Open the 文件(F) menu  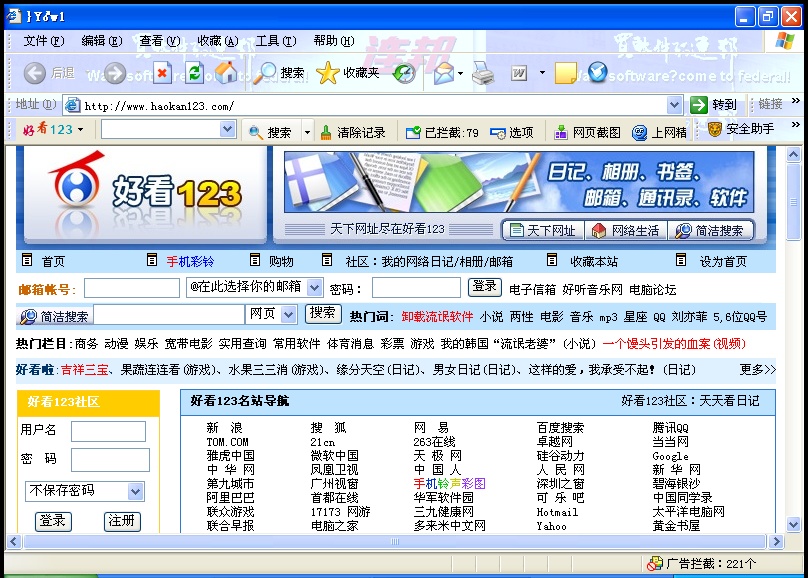coord(43,41)
